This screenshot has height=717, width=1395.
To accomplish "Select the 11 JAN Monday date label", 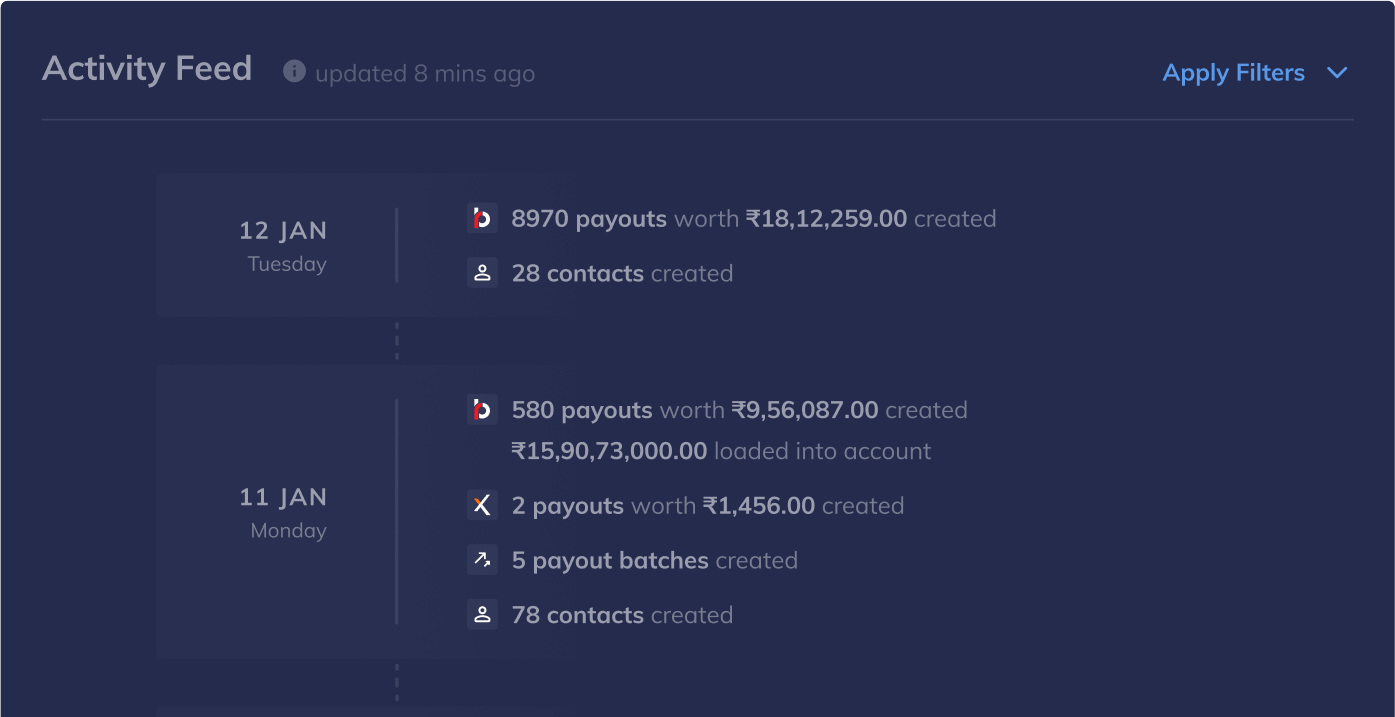I will (283, 512).
